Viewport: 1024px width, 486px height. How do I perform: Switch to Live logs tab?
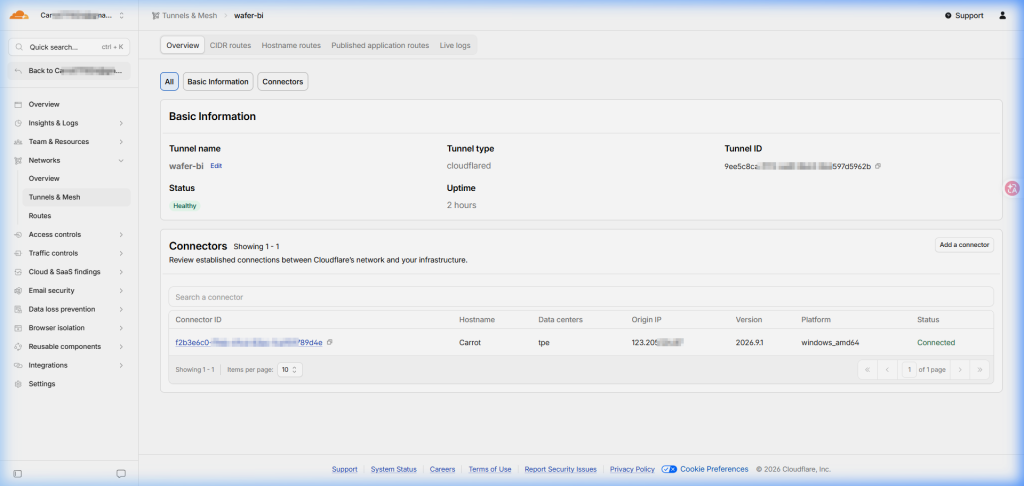(x=455, y=45)
